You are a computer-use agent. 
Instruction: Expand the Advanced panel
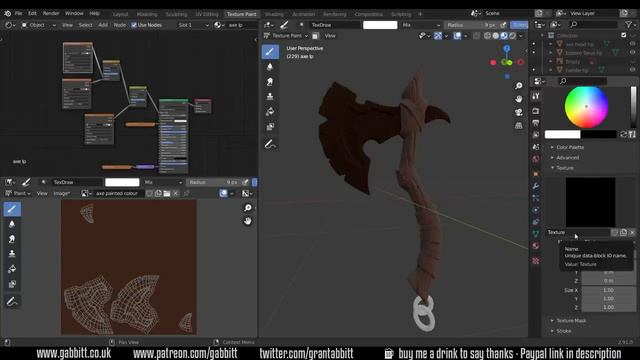[567, 158]
